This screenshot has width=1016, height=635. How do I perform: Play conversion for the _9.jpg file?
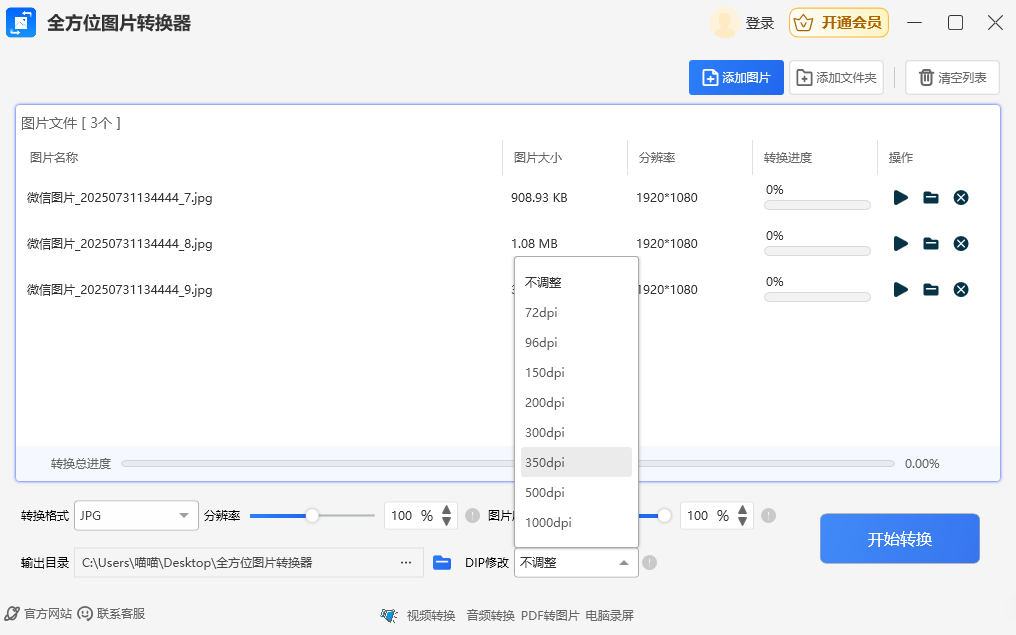click(900, 290)
